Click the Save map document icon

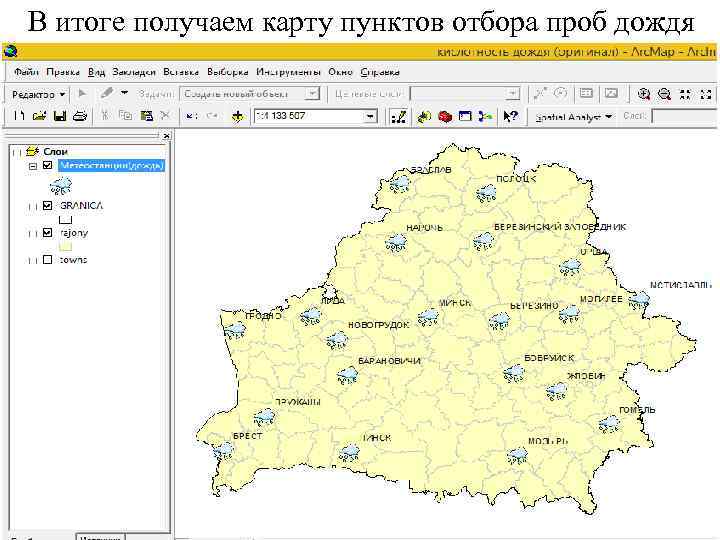(x=60, y=117)
